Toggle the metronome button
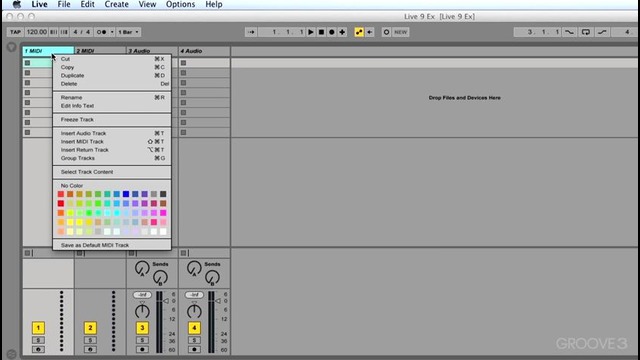This screenshot has height=360, width=640. (101, 32)
